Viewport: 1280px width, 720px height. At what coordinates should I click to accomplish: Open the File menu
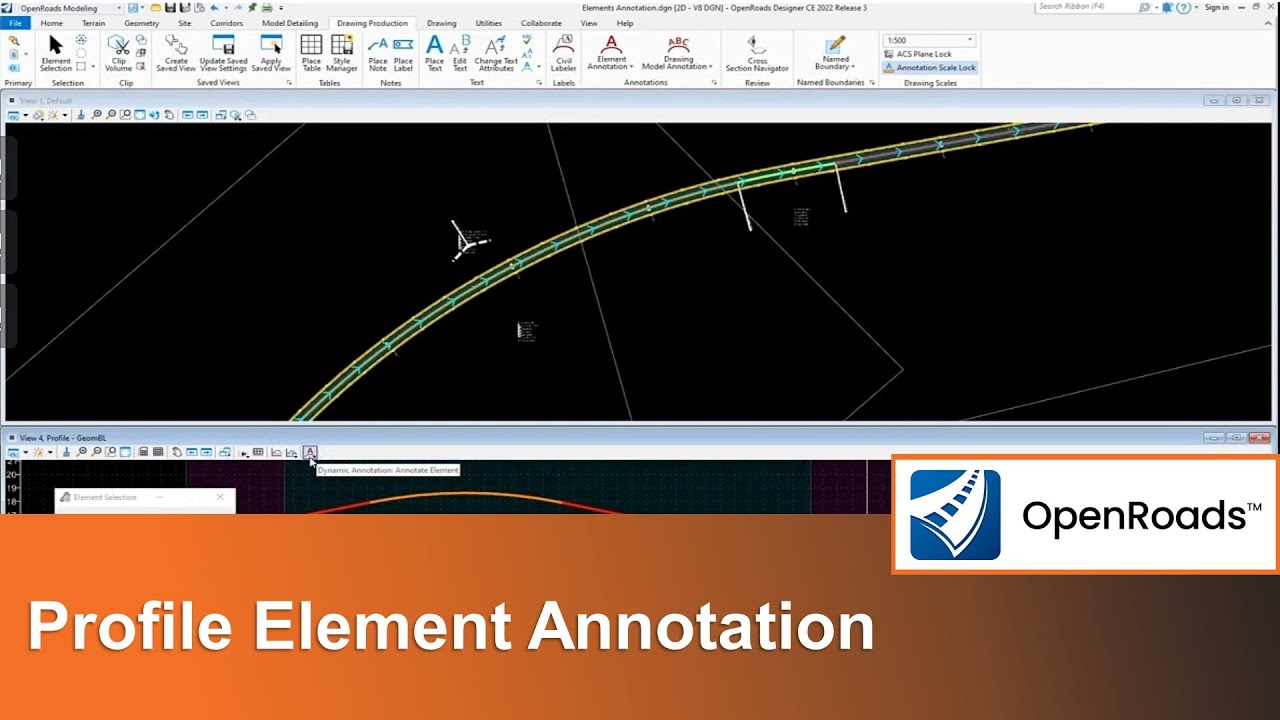point(15,23)
